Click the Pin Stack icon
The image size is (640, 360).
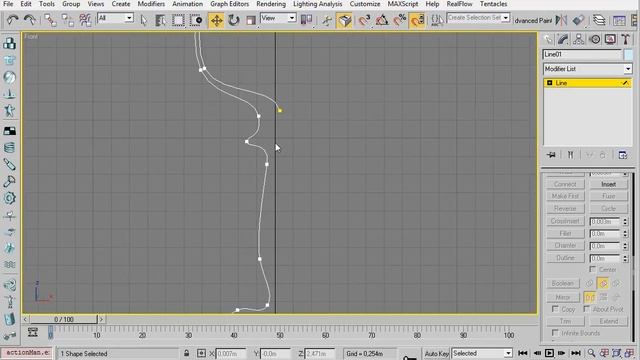(x=551, y=155)
